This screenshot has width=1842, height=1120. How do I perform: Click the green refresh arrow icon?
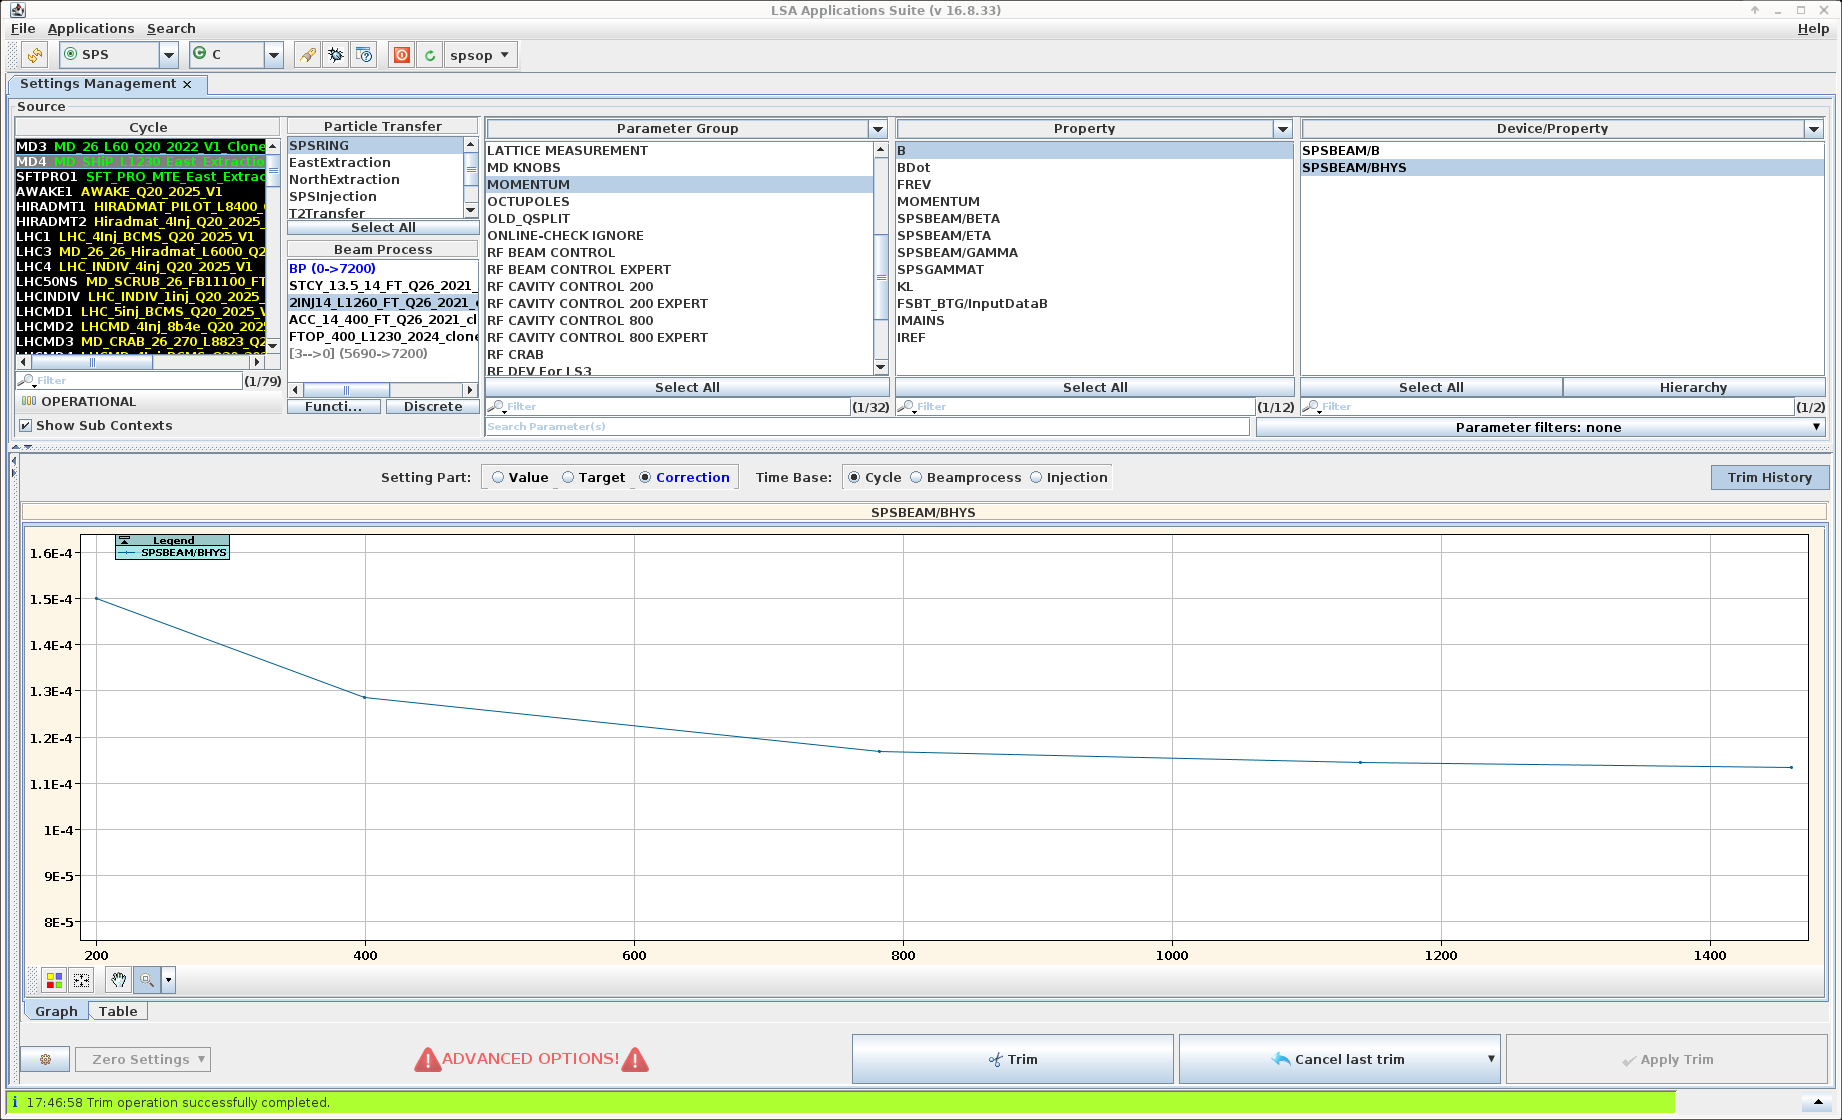[x=429, y=55]
